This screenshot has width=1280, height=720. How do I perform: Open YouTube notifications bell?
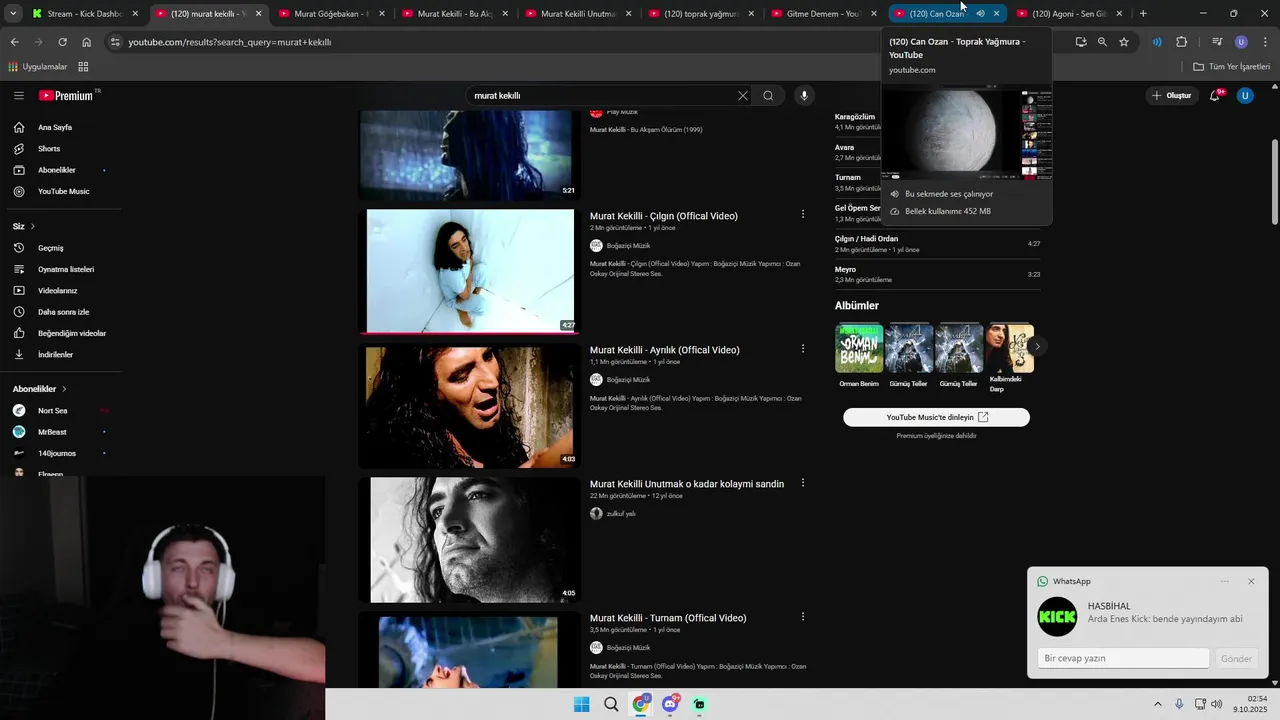pos(1215,96)
